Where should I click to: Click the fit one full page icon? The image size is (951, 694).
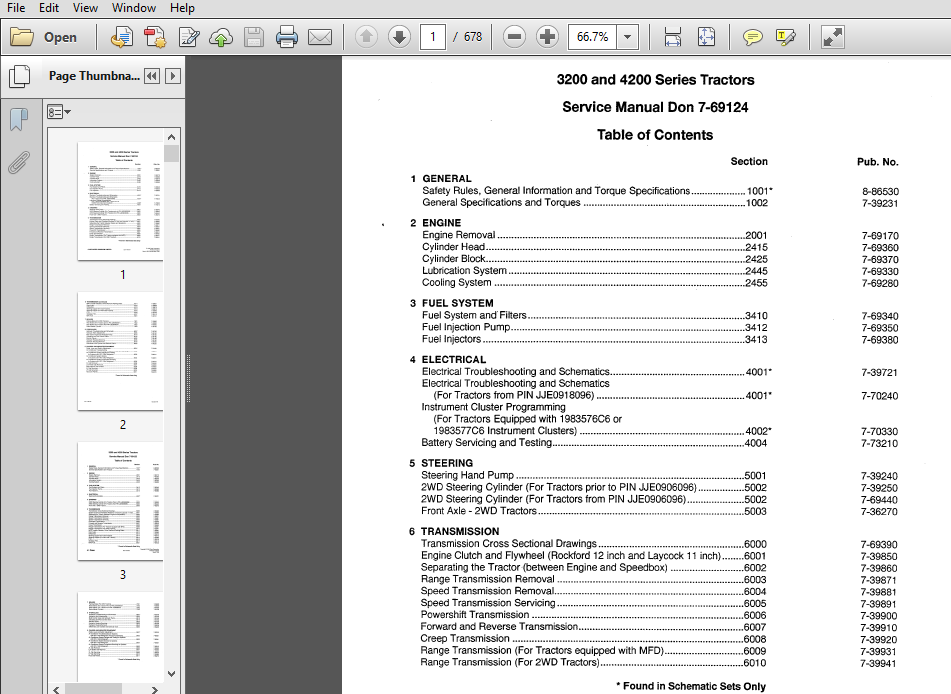click(707, 37)
